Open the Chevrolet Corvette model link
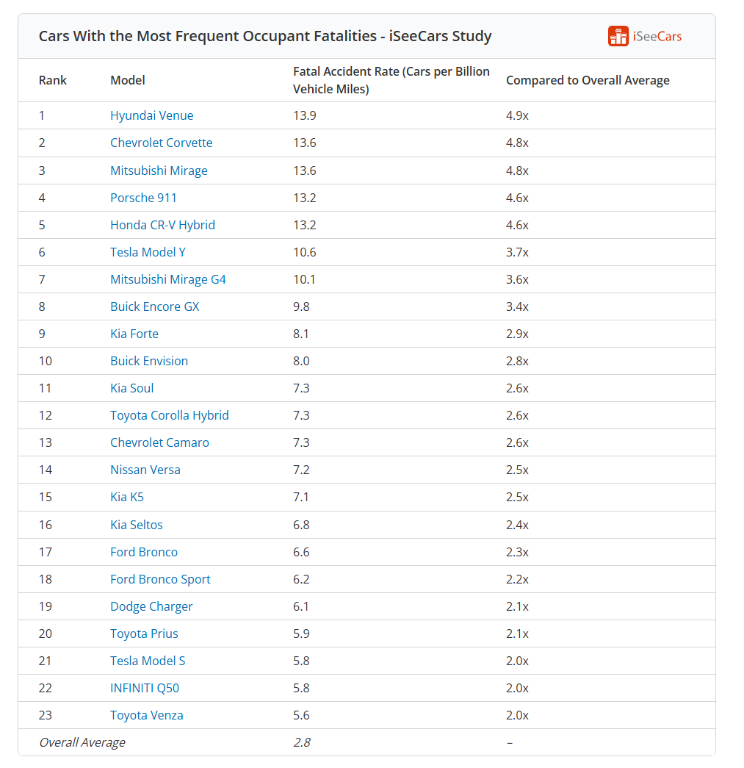Image resolution: width=744 pixels, height=768 pixels. coord(161,143)
